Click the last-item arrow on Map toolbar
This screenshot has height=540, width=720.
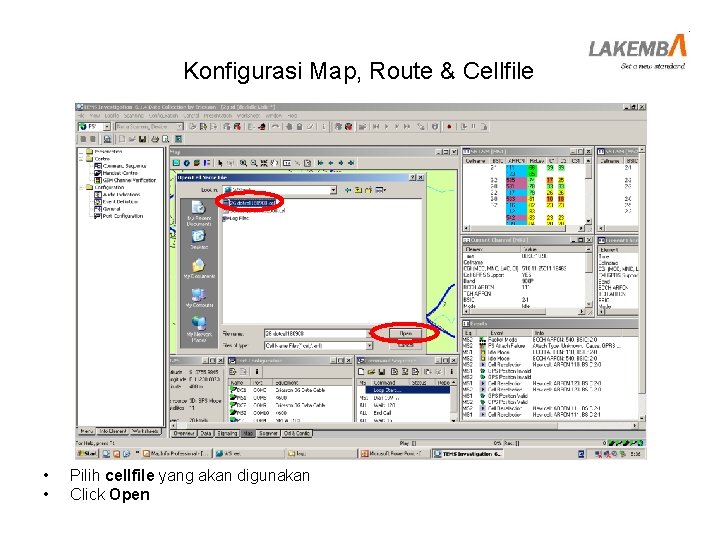(351, 163)
